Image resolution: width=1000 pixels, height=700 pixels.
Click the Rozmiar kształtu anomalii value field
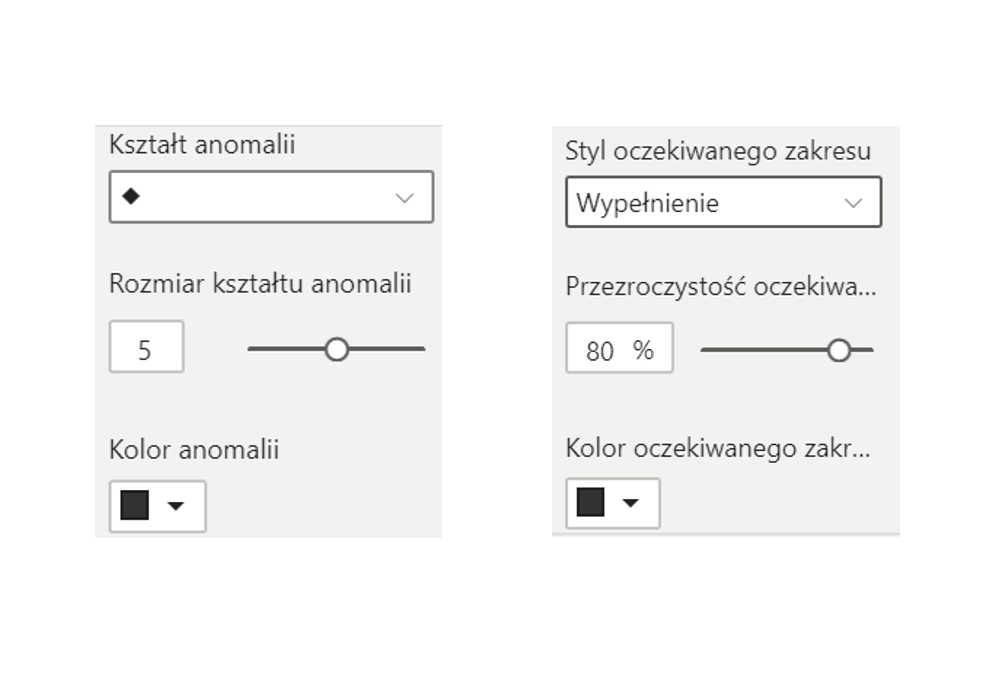tap(146, 348)
